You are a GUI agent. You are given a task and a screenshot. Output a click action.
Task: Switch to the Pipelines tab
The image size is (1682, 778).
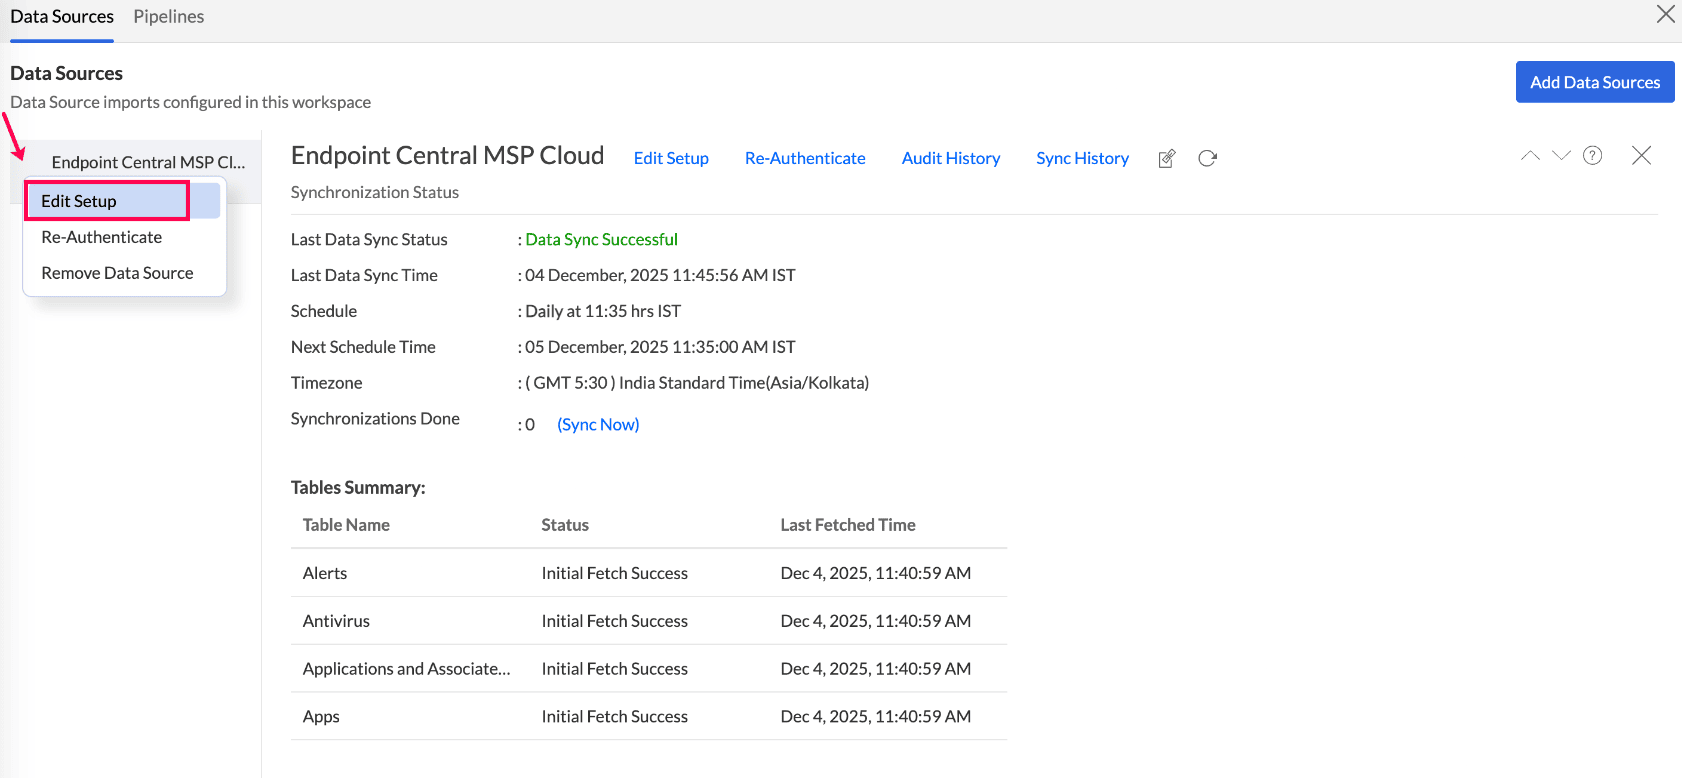pyautogui.click(x=168, y=17)
